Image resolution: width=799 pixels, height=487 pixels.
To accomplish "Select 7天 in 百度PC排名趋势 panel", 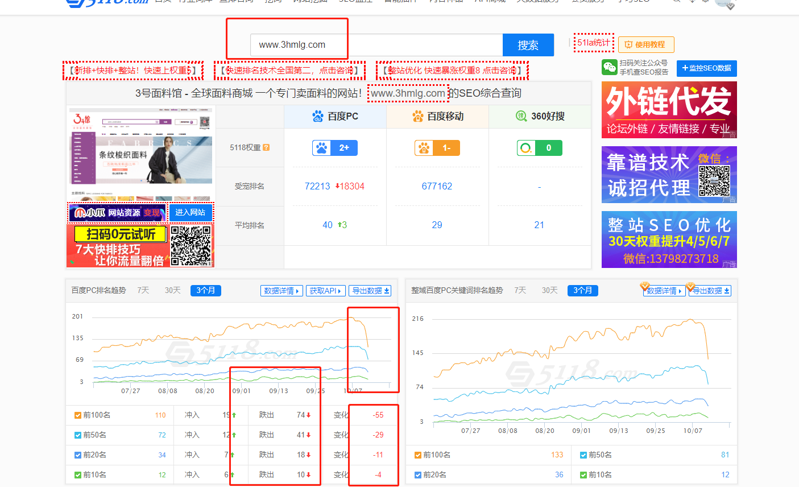I will tap(143, 290).
